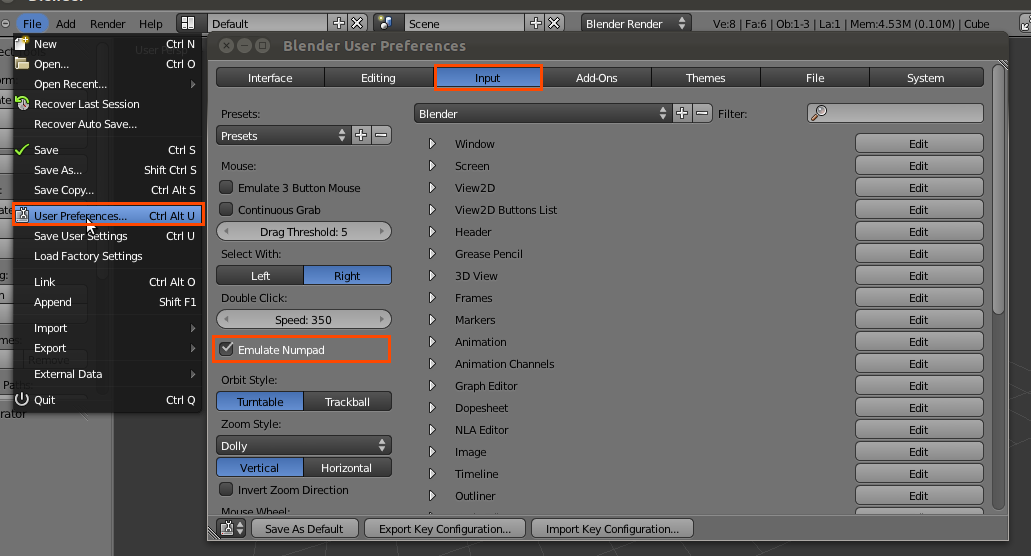Disable the Emulate Numpad checkbox

(227, 349)
